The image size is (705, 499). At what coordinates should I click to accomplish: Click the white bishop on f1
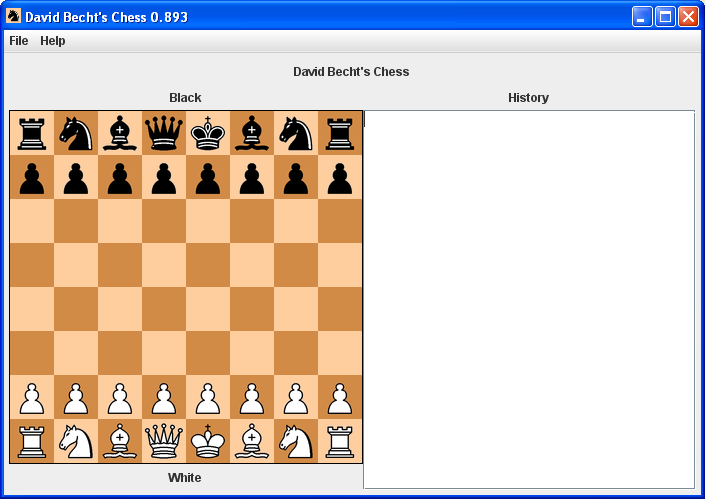point(252,441)
